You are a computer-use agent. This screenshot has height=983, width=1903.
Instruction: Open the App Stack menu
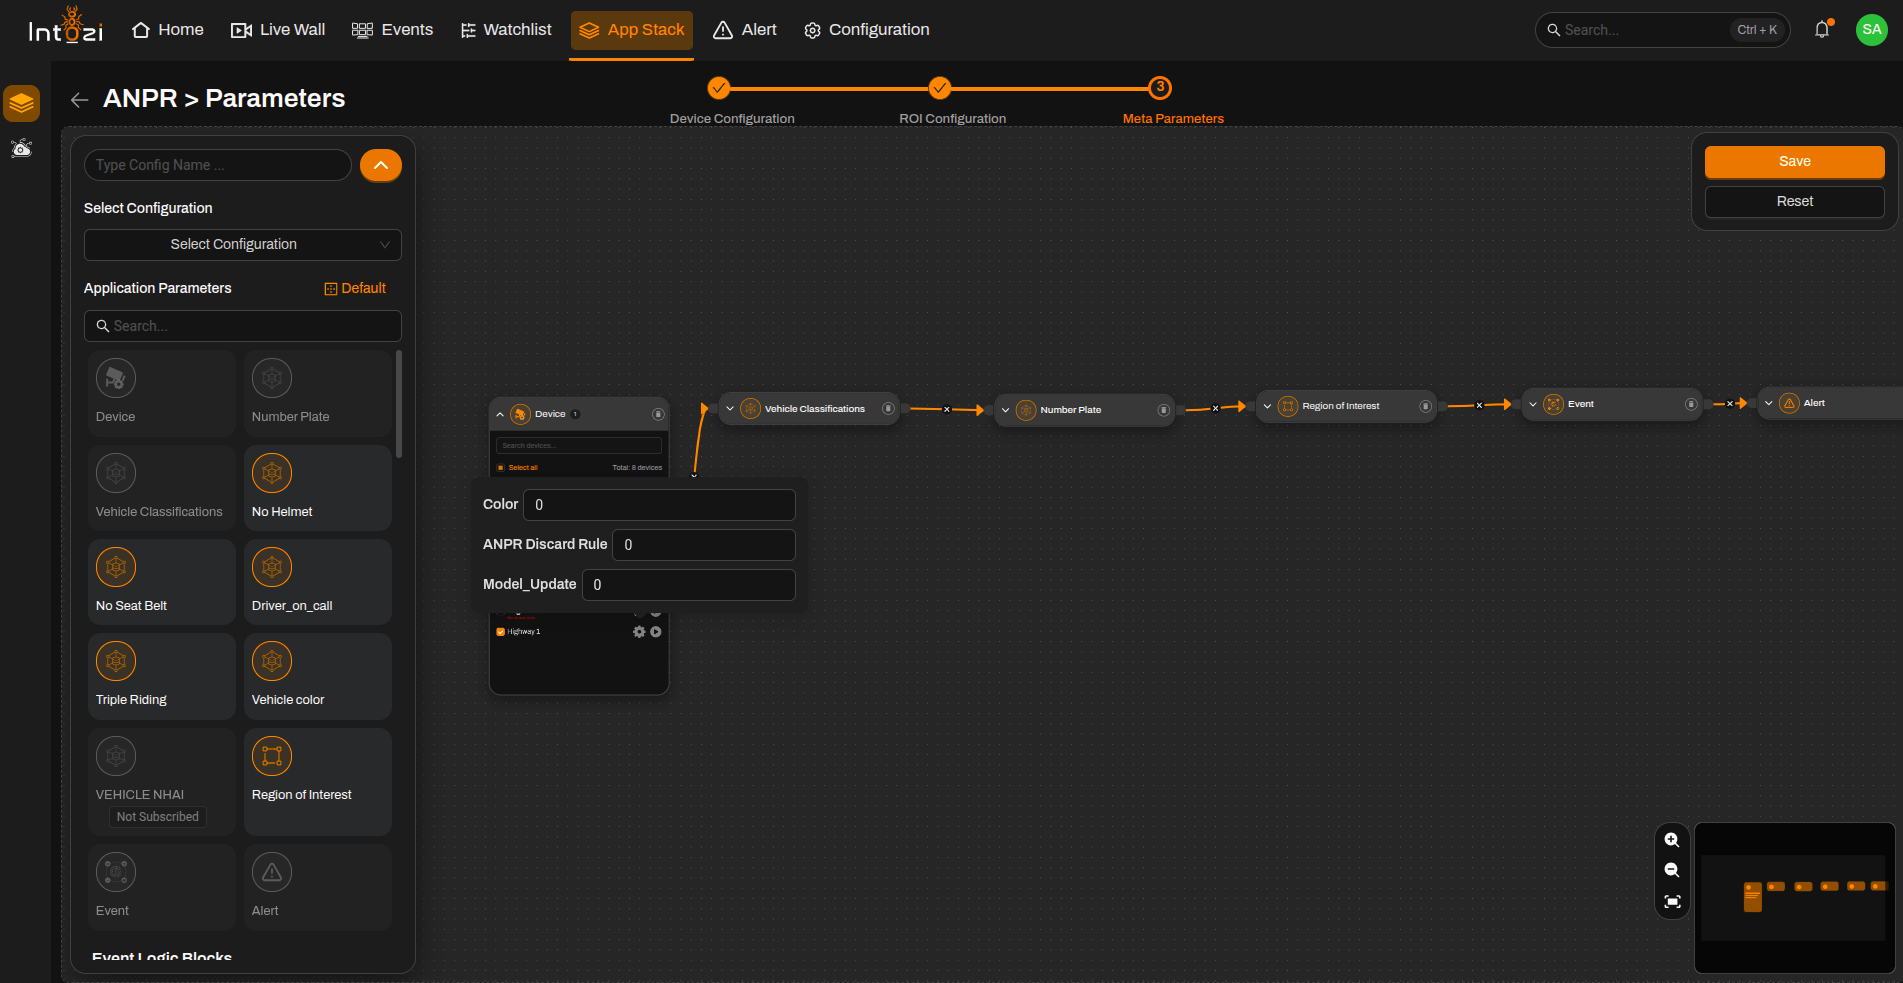(x=632, y=30)
